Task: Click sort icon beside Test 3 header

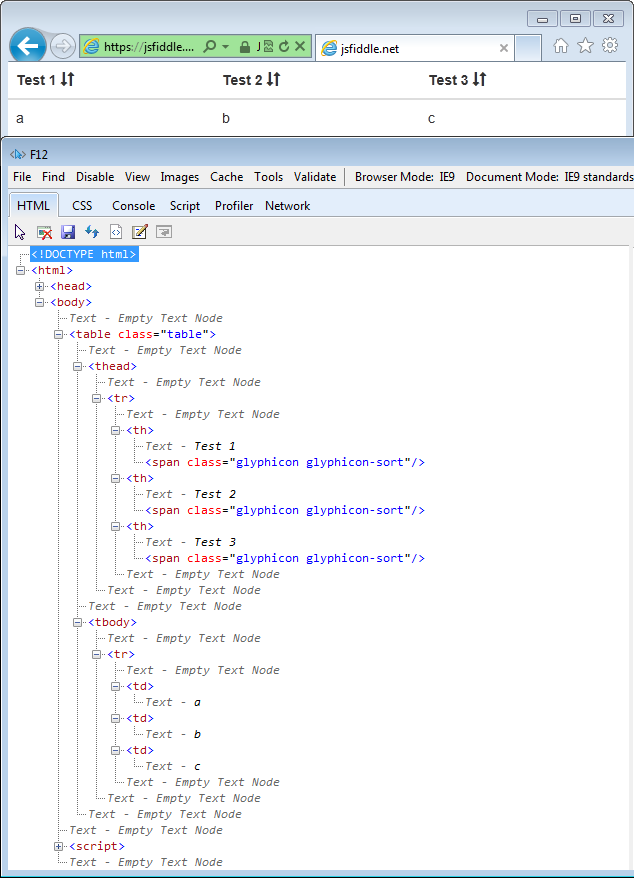Action: [479, 80]
